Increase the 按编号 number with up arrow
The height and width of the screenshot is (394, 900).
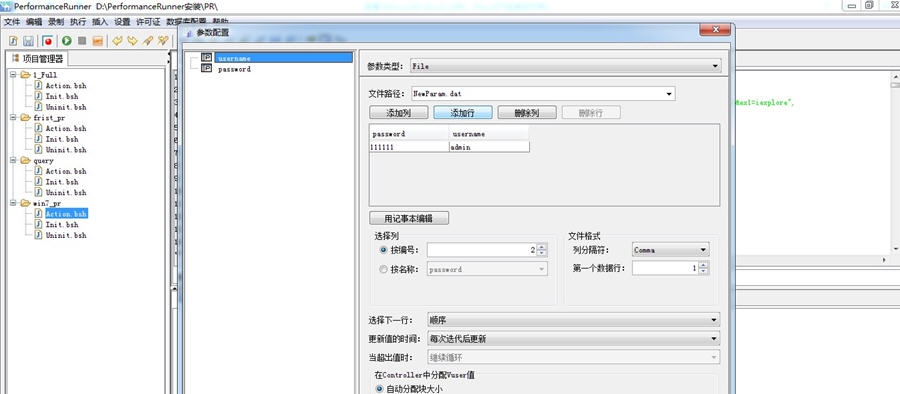click(542, 246)
